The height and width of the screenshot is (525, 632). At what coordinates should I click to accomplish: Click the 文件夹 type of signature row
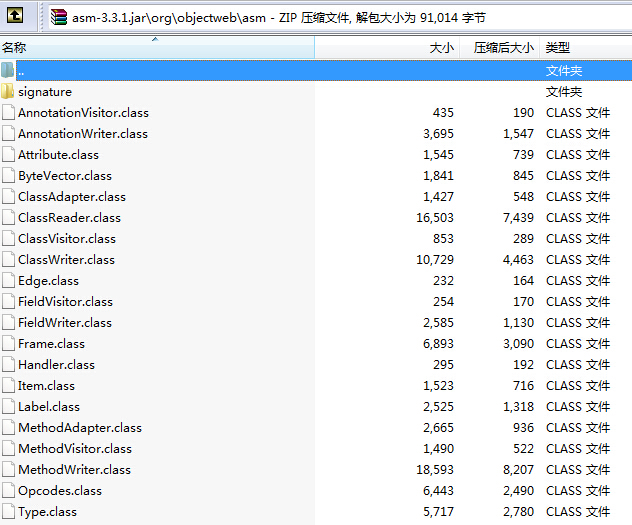564,92
